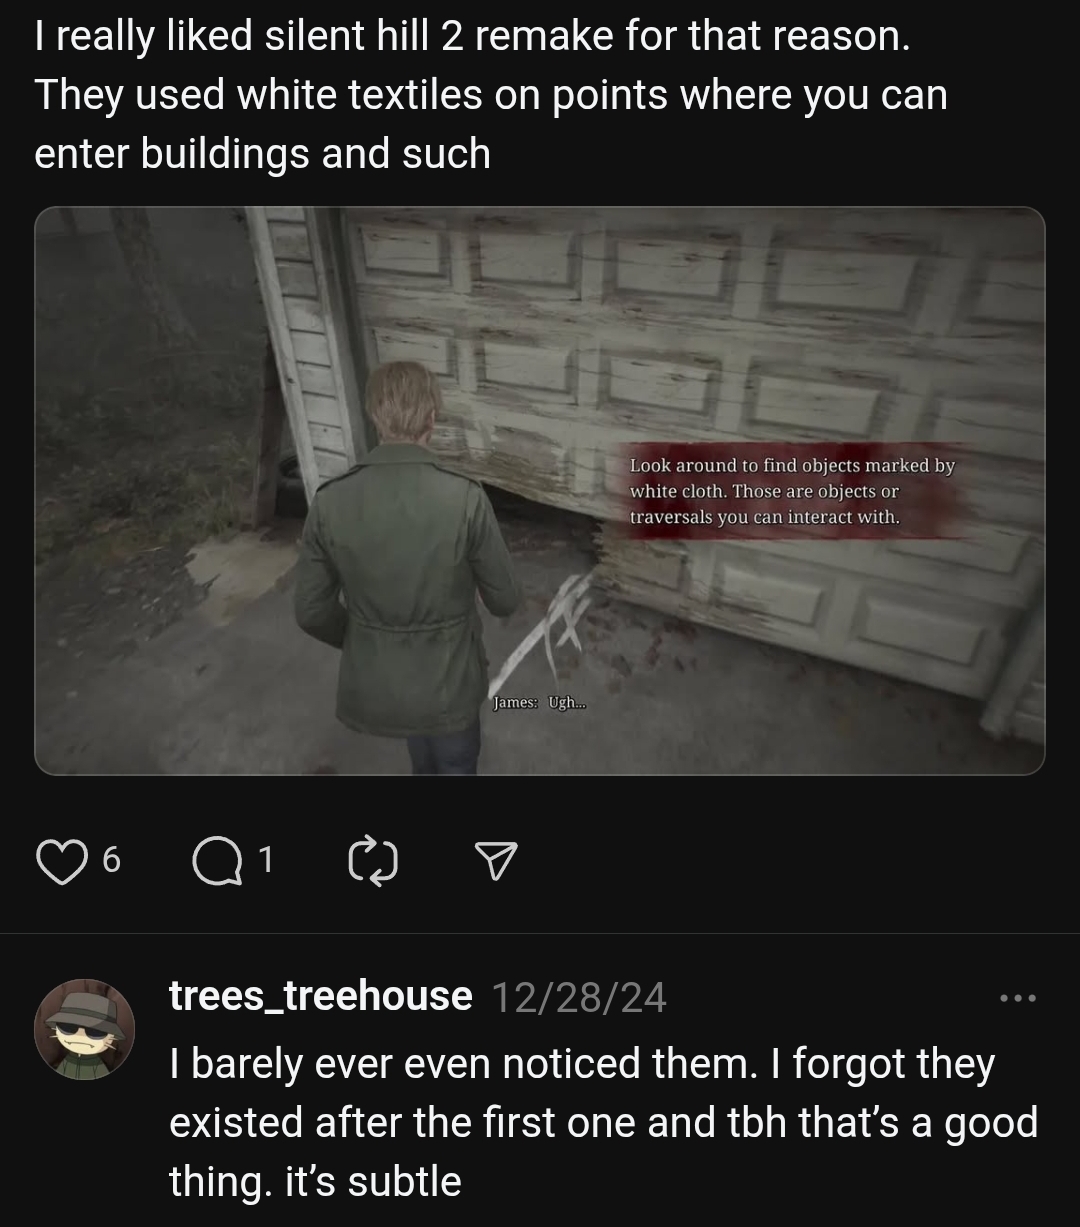Screen dimensions: 1080x1227
Task: Repost using the circular arrows icon
Action: coord(374,861)
